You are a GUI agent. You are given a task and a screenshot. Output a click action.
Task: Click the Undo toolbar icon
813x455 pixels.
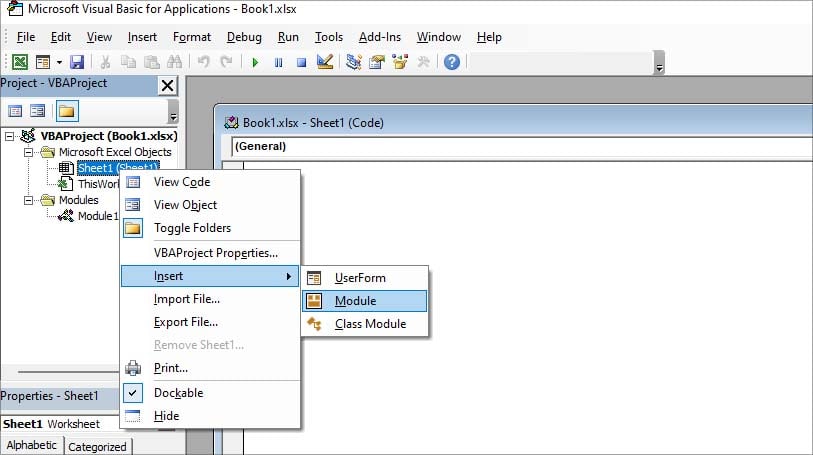coord(203,62)
